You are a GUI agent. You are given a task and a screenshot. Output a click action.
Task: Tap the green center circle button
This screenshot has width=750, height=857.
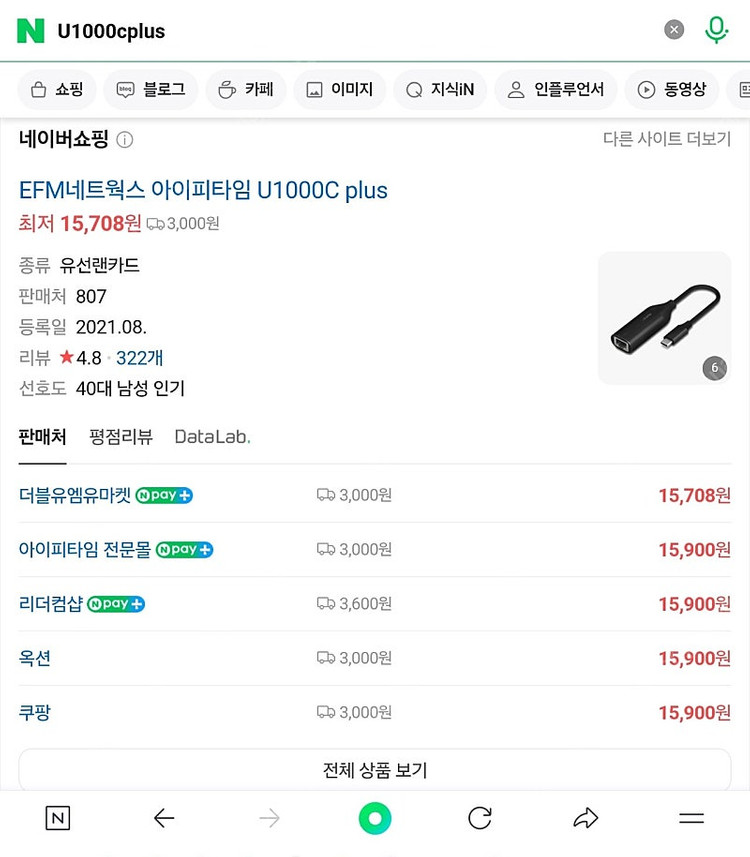pos(375,818)
